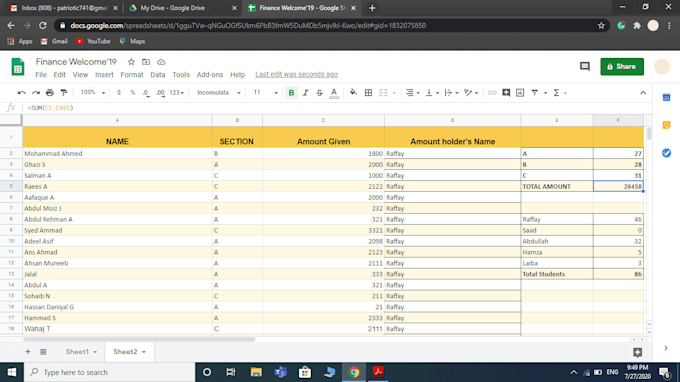Bookmark this page with the star icon
Image resolution: width=680 pixels, height=382 pixels.
(x=601, y=26)
